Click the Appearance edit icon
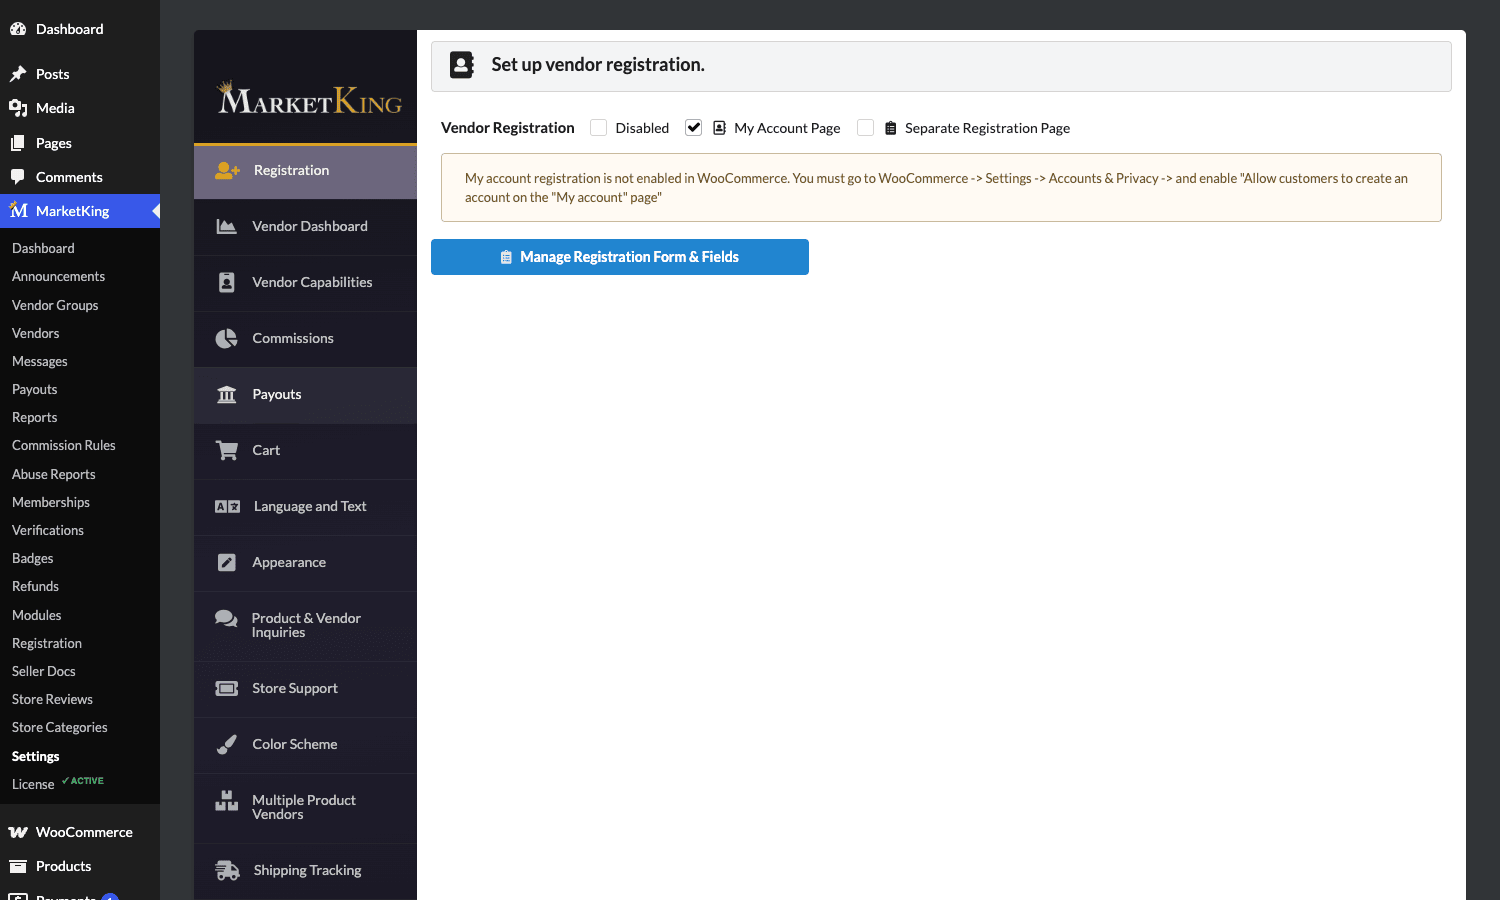This screenshot has width=1500, height=900. point(227,563)
